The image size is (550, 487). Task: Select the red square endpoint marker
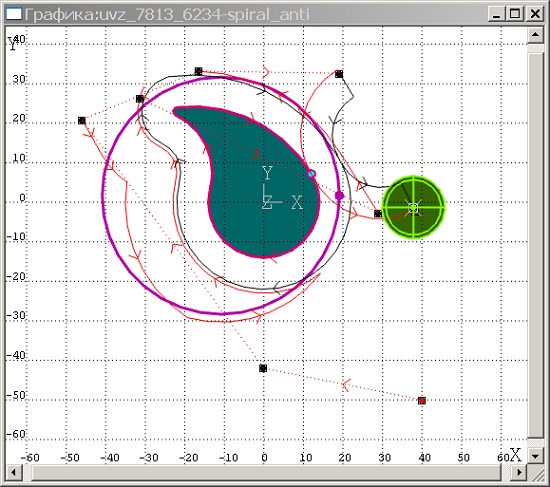(422, 400)
